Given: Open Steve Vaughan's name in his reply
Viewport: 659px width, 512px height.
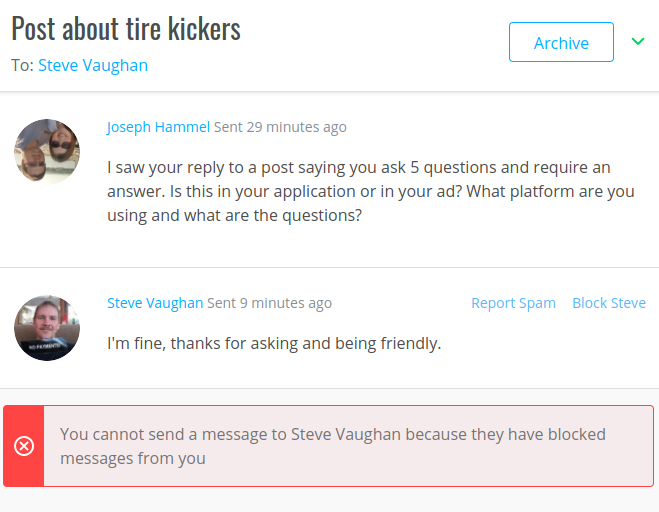Looking at the screenshot, I should tap(155, 303).
